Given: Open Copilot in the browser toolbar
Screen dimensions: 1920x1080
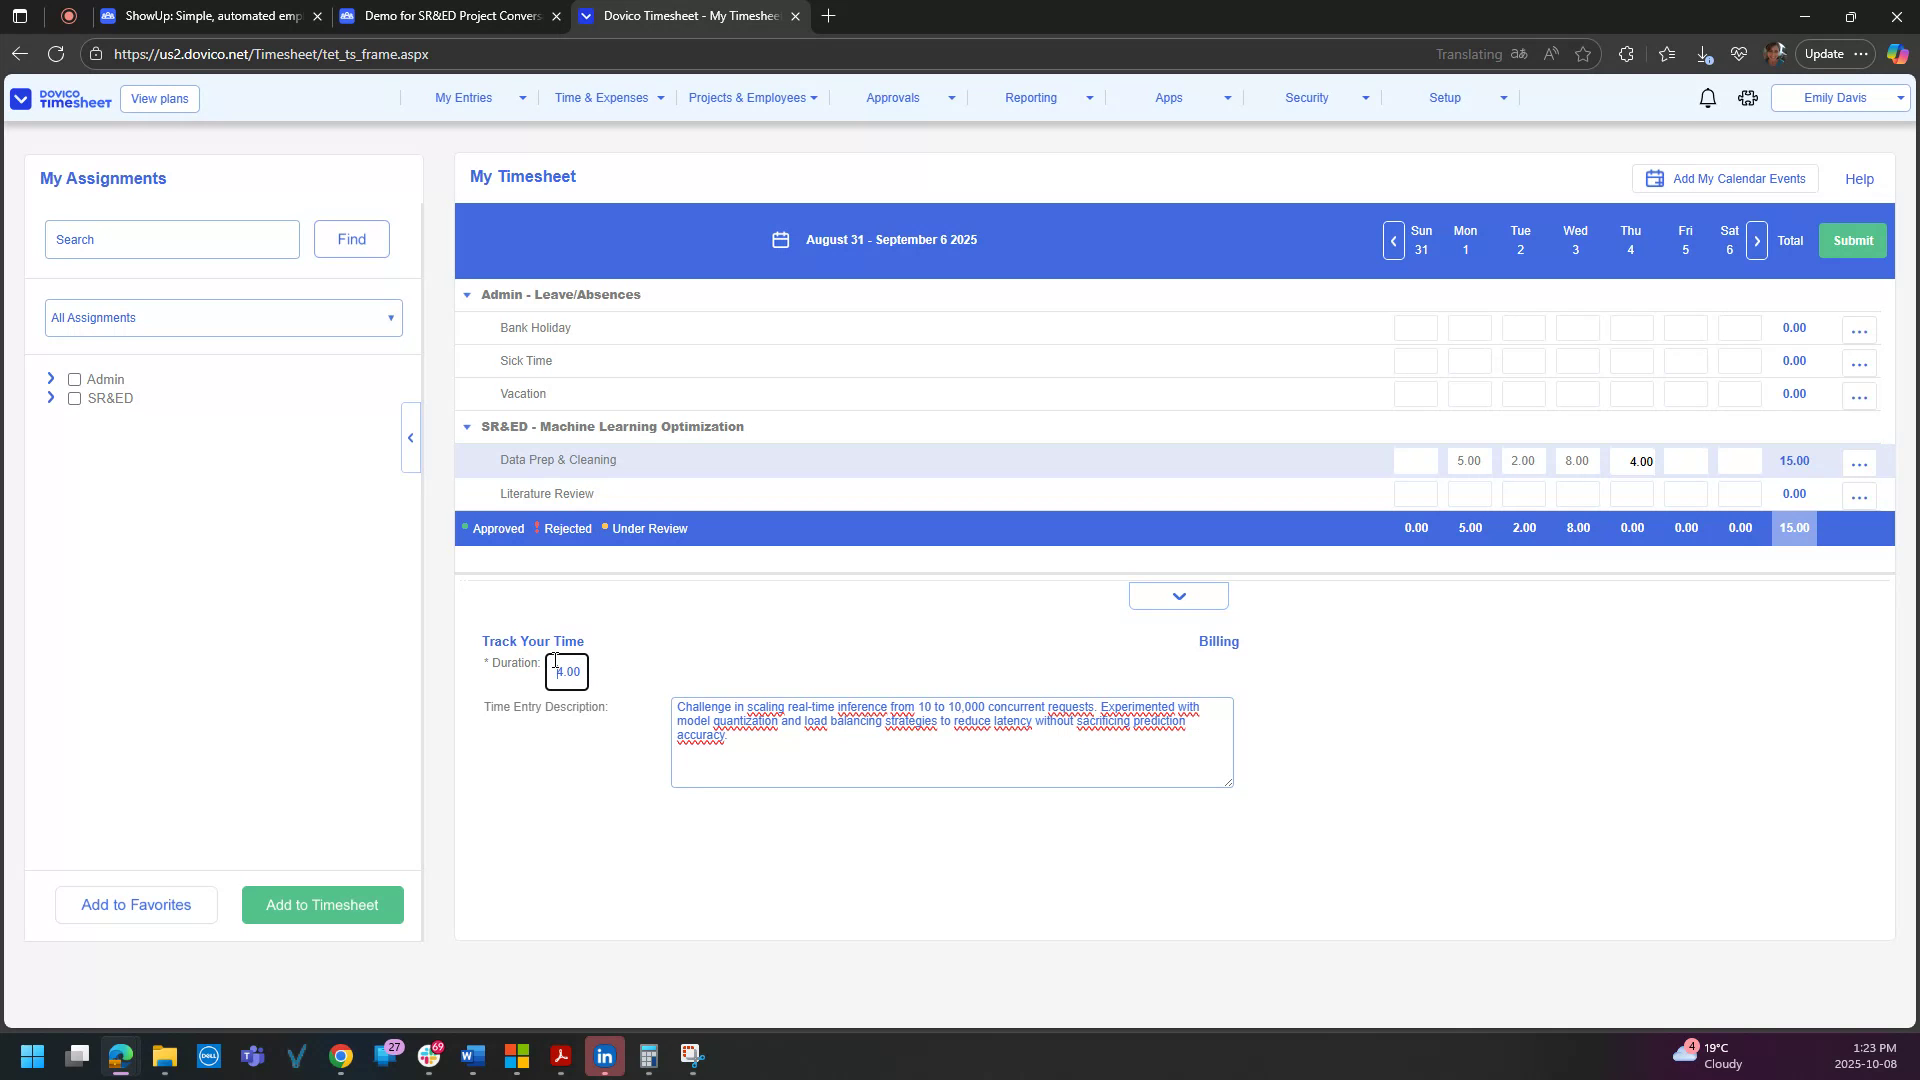Looking at the screenshot, I should coord(1896,54).
